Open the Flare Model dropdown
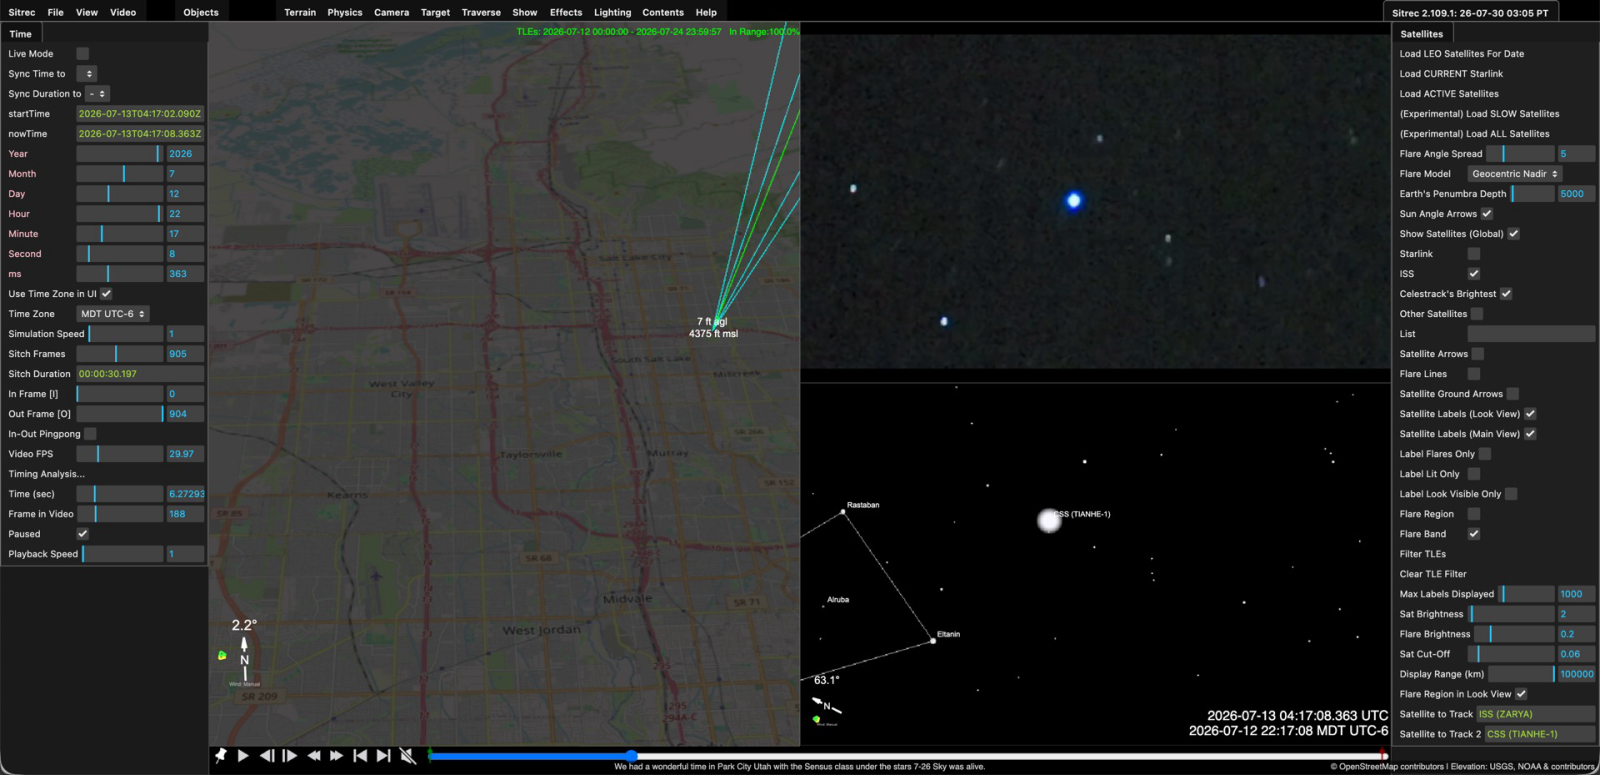The height and width of the screenshot is (775, 1600). click(x=1514, y=174)
